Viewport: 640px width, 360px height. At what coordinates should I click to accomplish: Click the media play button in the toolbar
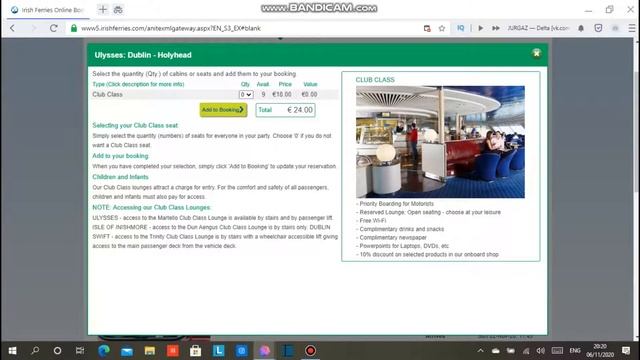click(480, 28)
